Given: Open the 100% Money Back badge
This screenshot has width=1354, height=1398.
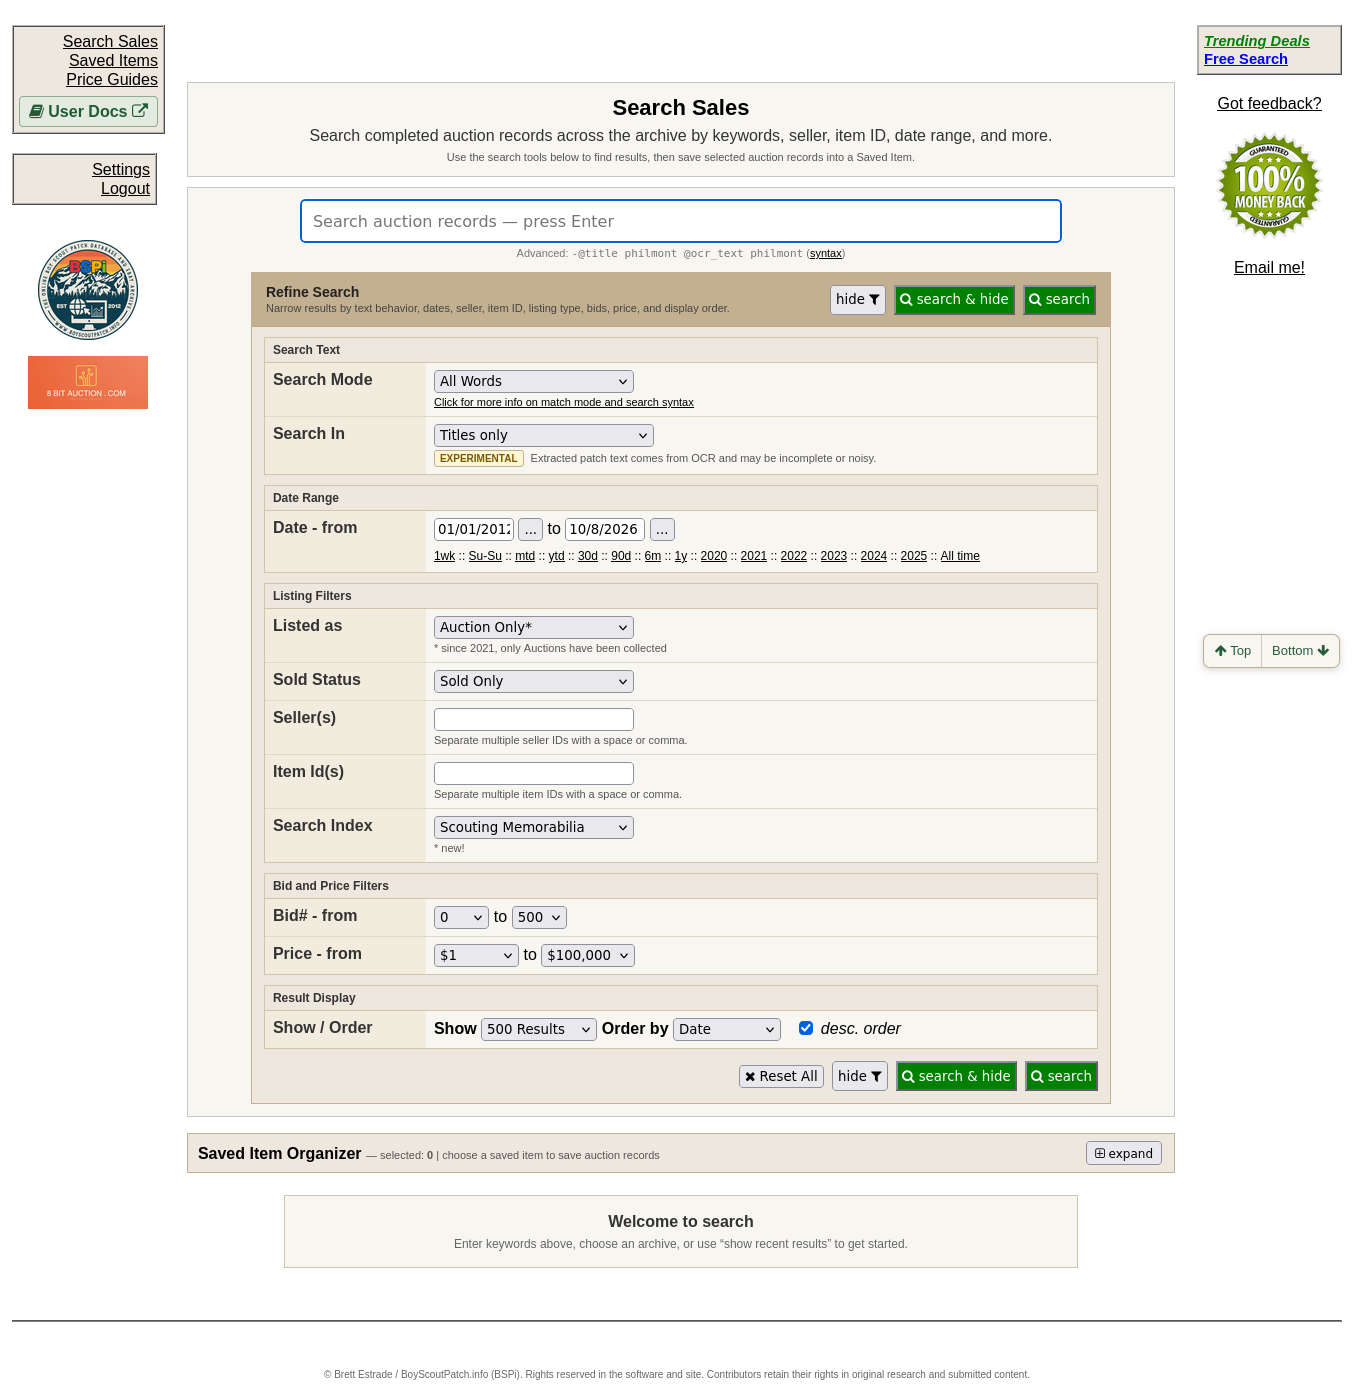Looking at the screenshot, I should pos(1269,185).
